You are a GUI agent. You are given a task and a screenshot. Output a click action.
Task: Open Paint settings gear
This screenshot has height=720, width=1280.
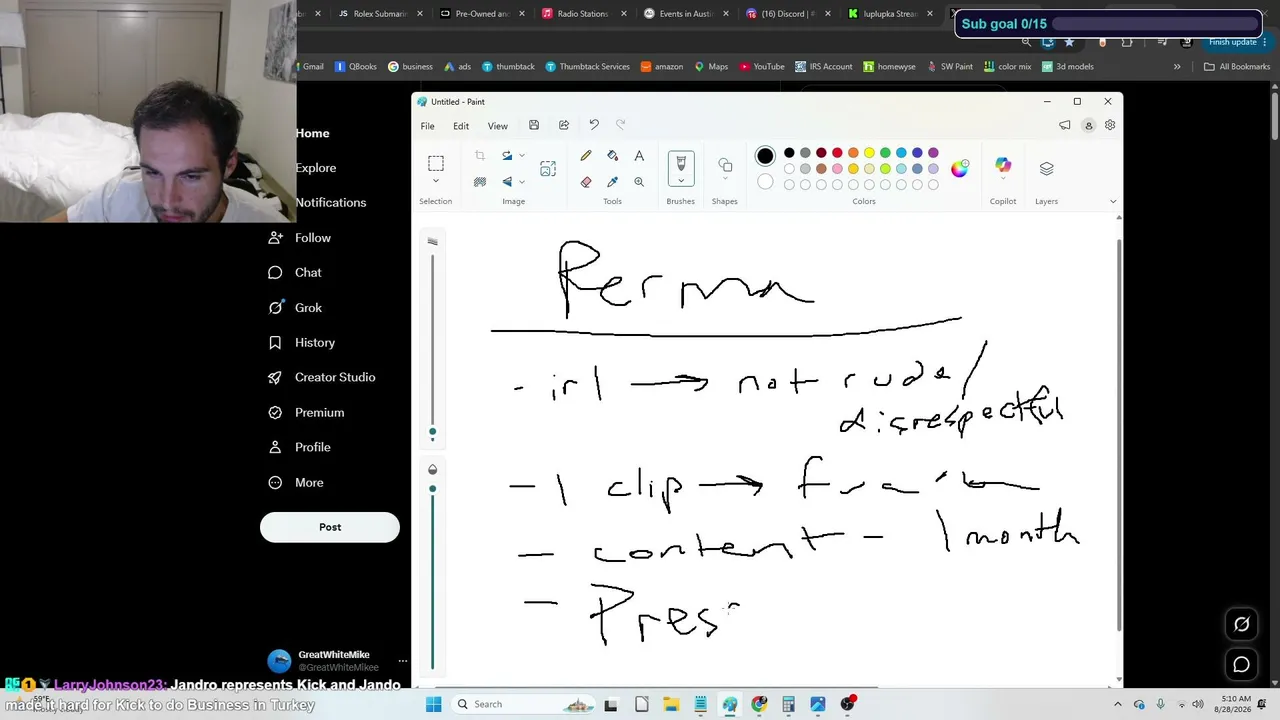1110,125
